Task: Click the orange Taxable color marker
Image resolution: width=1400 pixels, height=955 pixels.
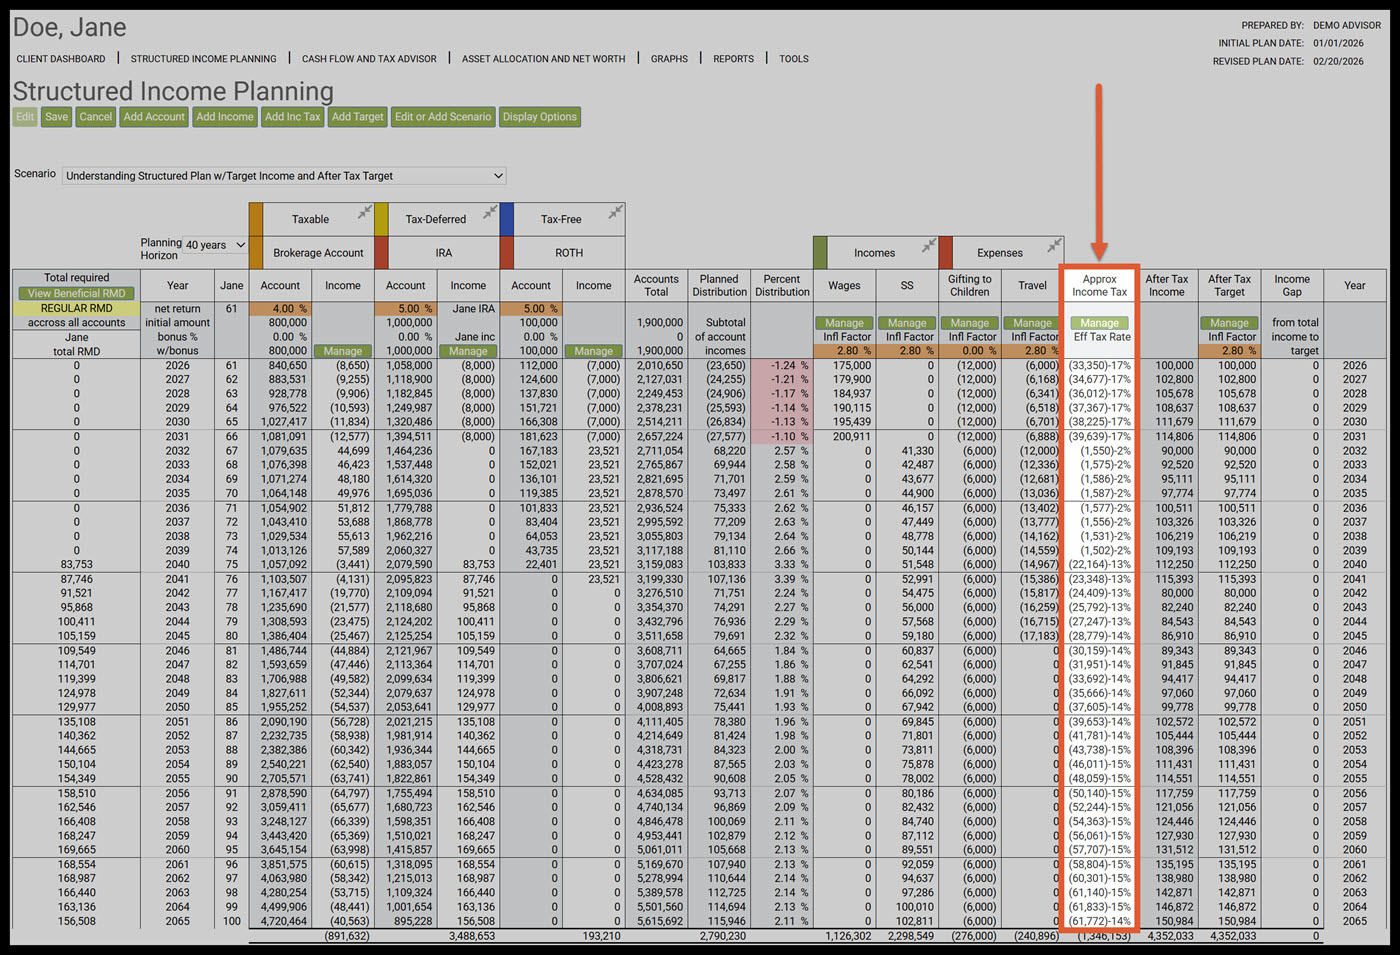Action: click(256, 219)
